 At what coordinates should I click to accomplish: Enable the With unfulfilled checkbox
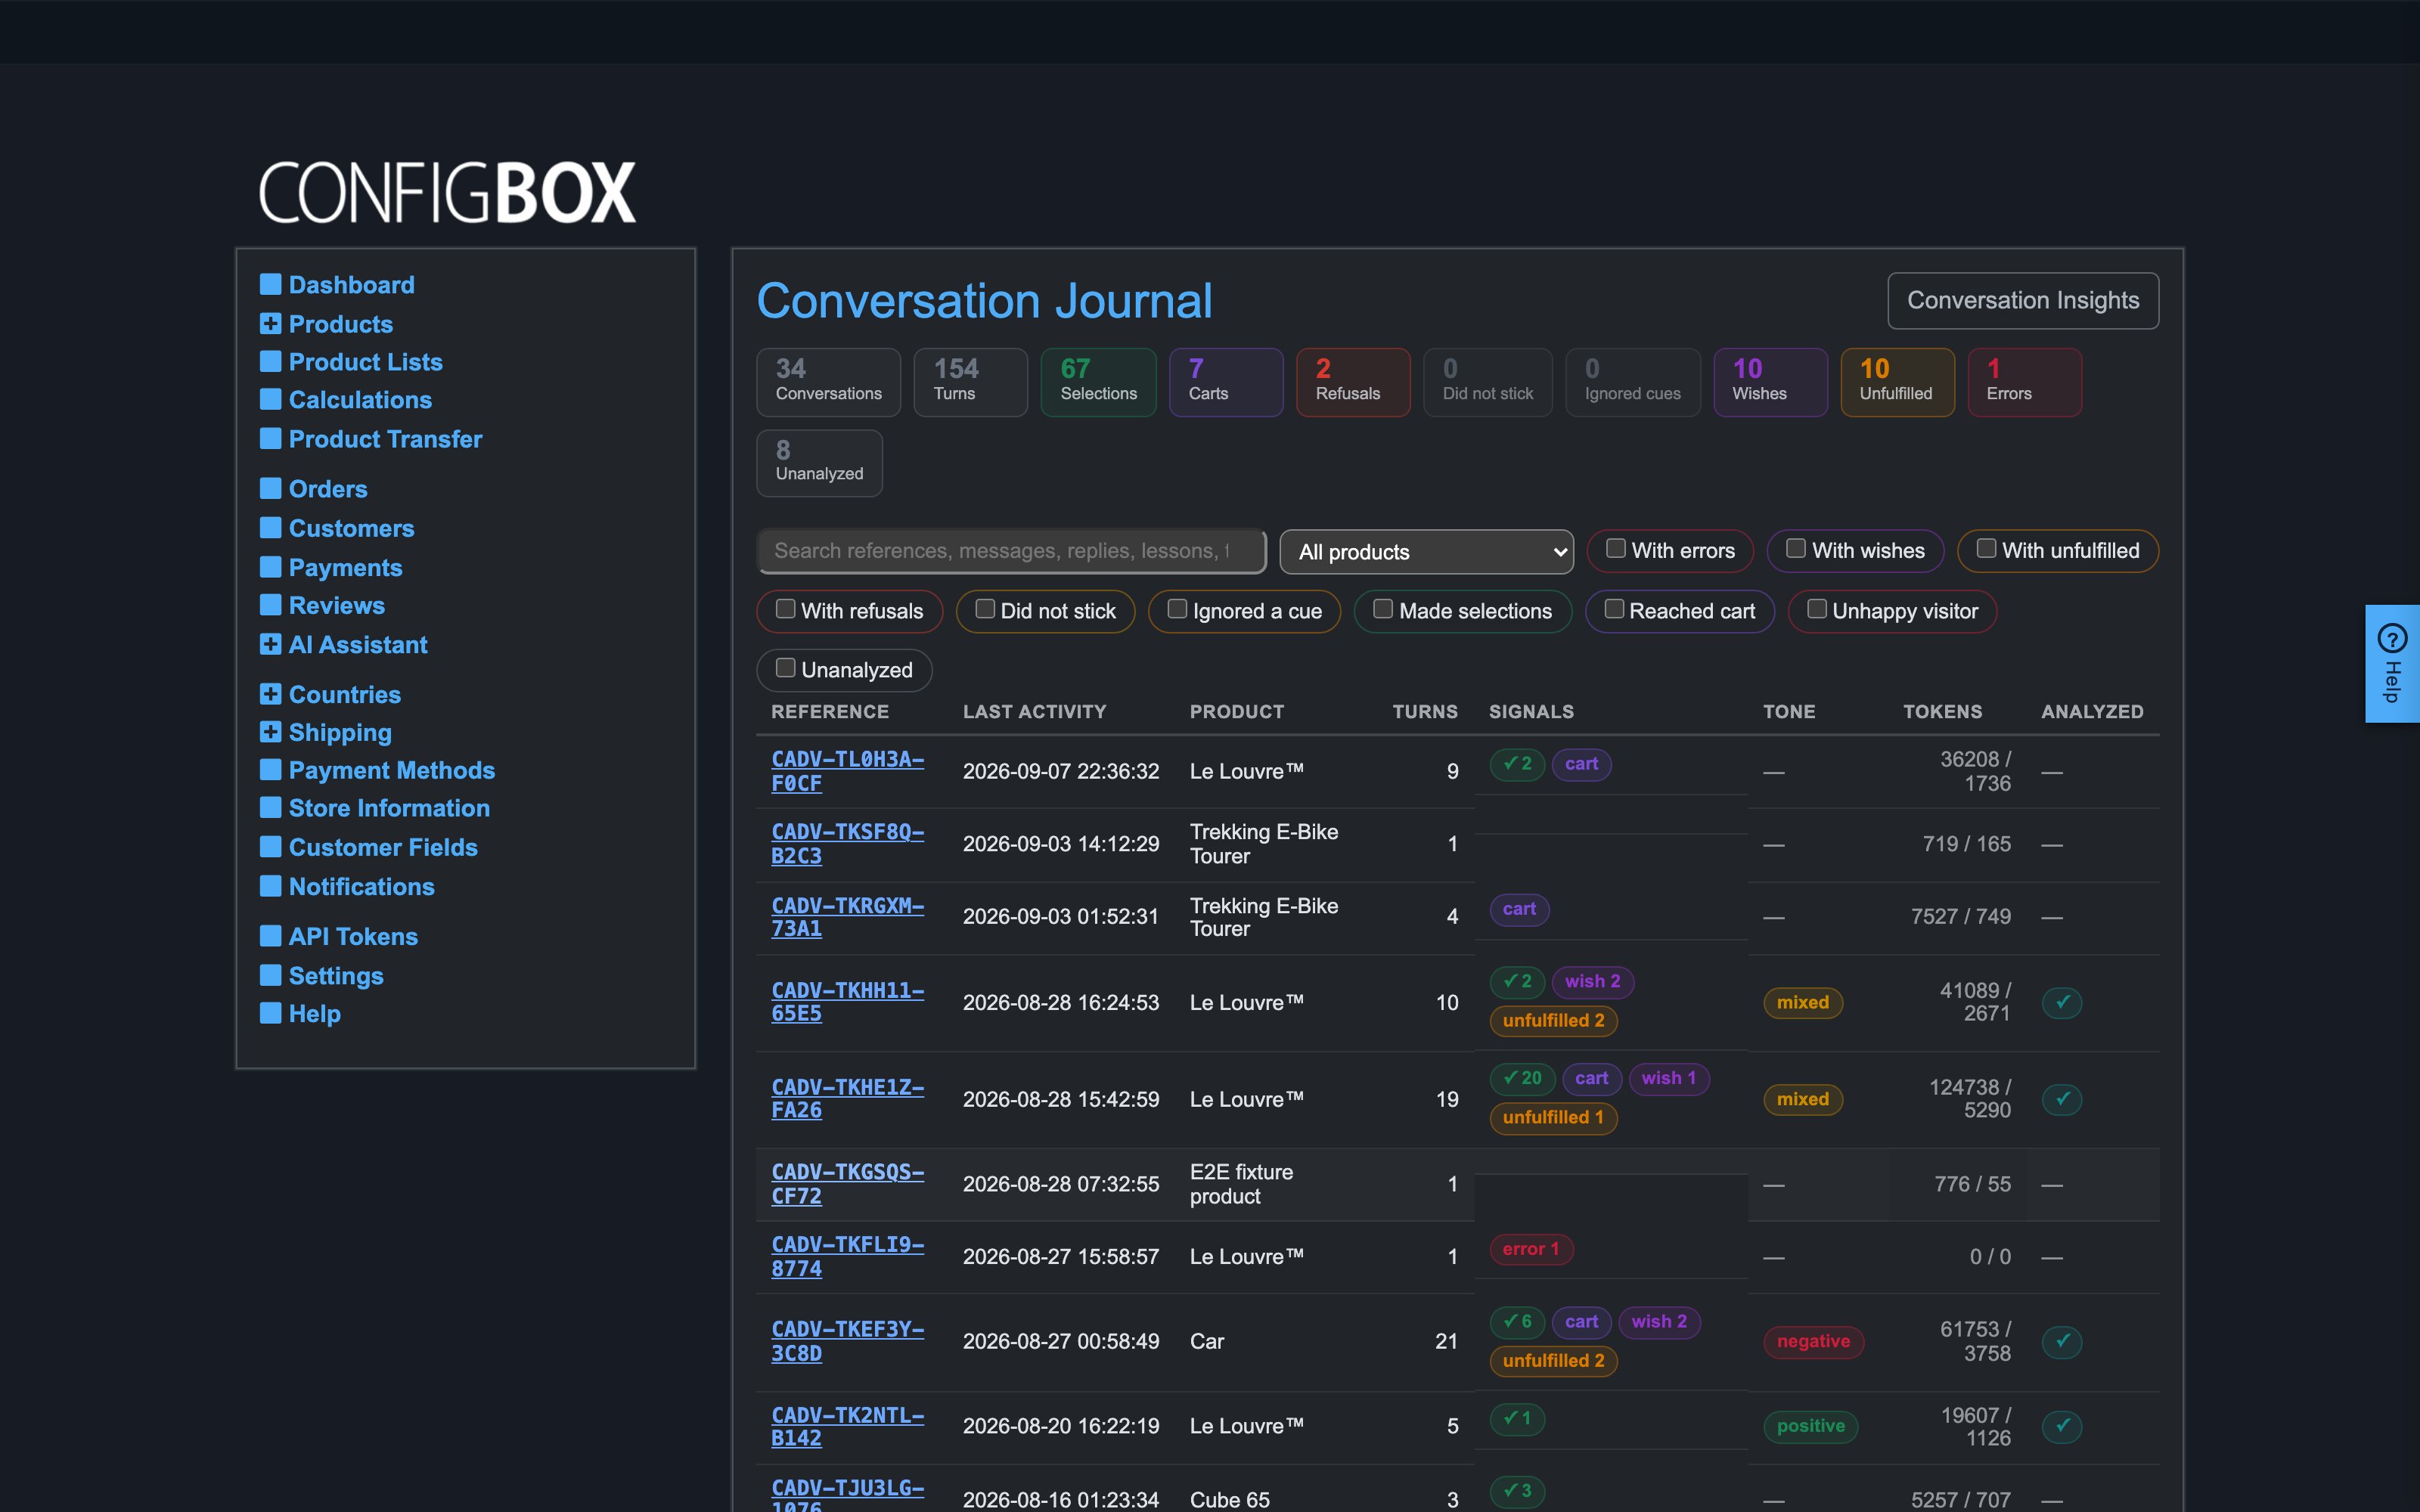click(x=1986, y=549)
